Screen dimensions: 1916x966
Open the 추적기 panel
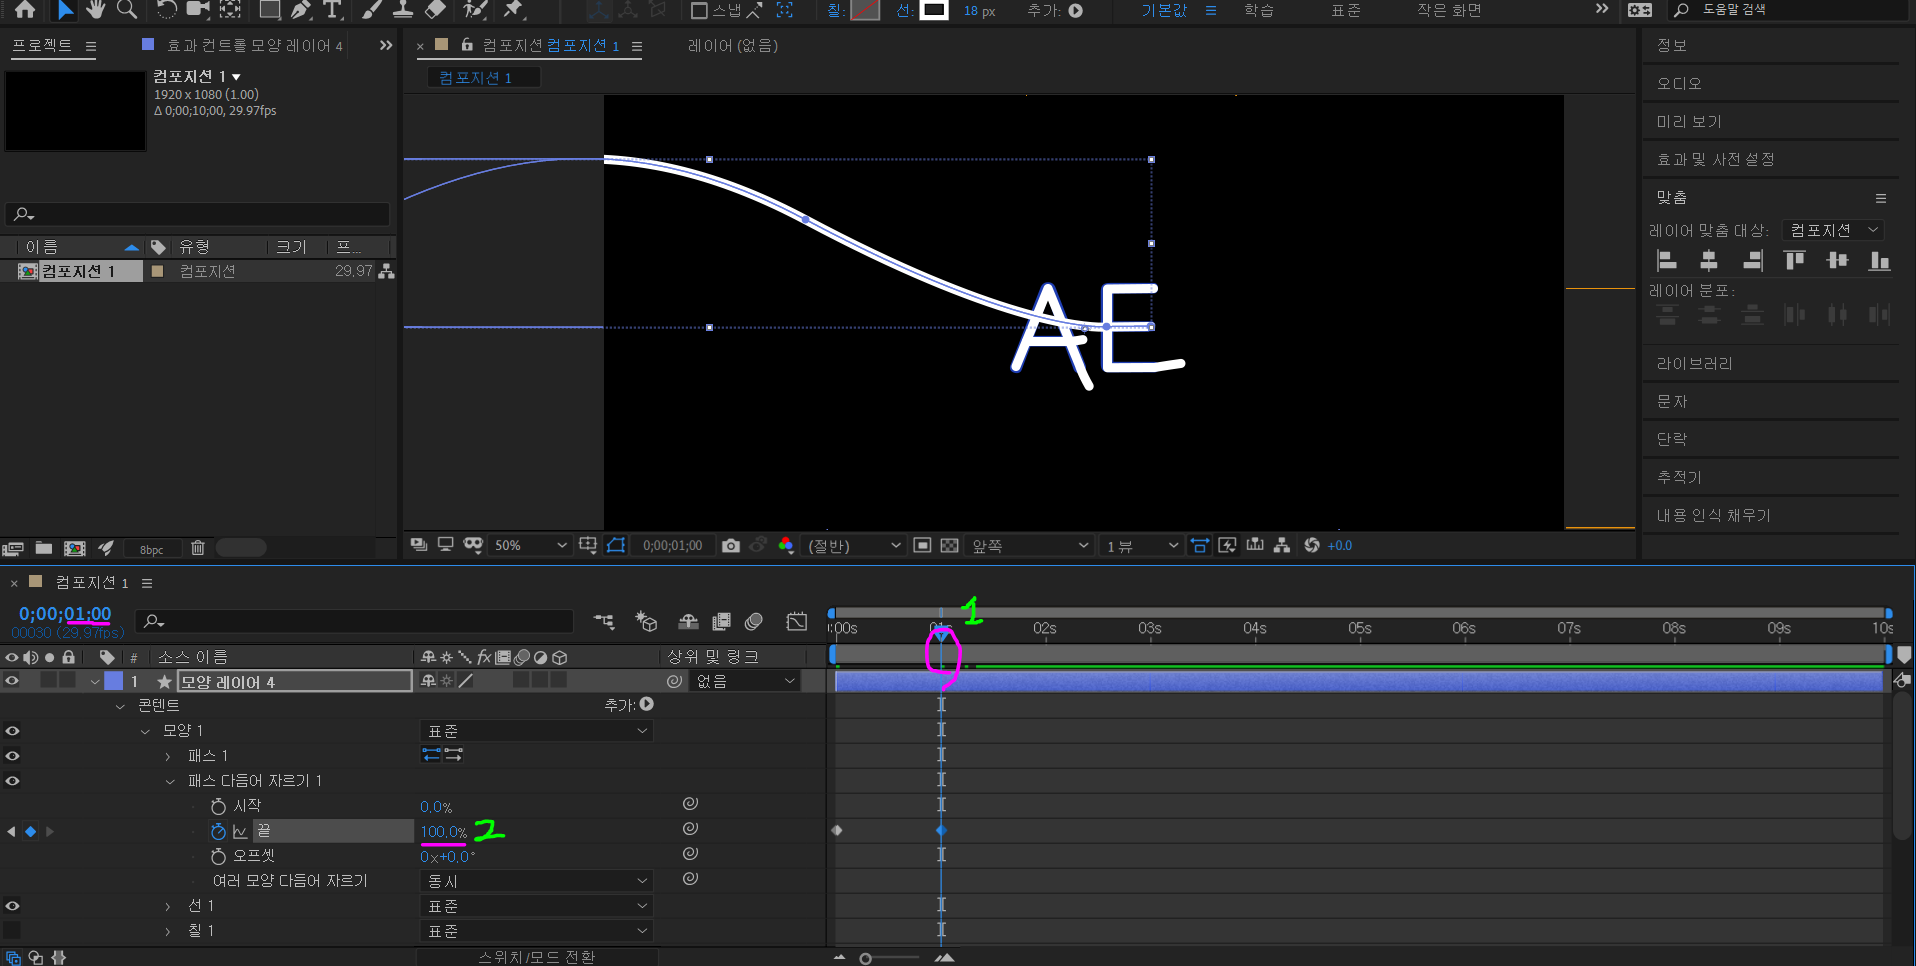(1679, 477)
